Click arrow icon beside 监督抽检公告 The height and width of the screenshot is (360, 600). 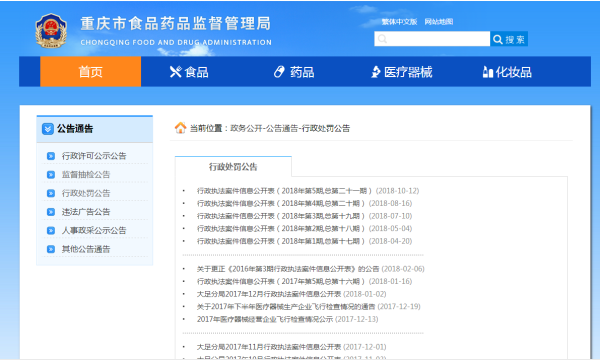[x=51, y=175]
